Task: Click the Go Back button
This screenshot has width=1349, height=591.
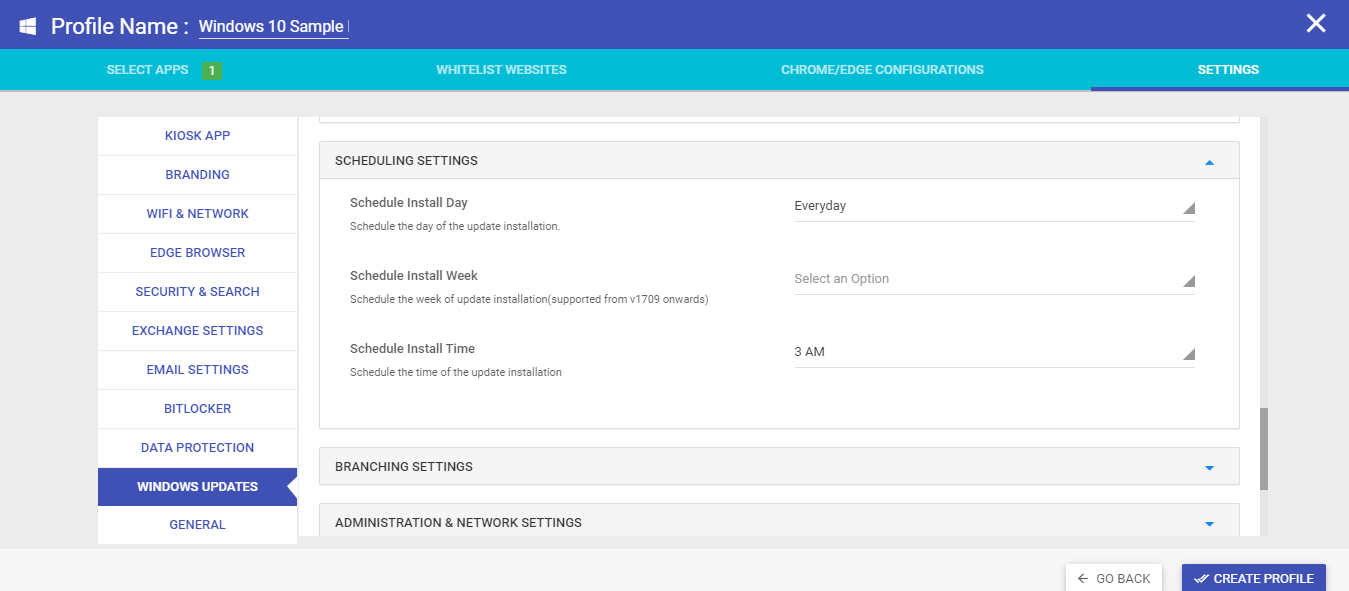Action: (x=1114, y=578)
